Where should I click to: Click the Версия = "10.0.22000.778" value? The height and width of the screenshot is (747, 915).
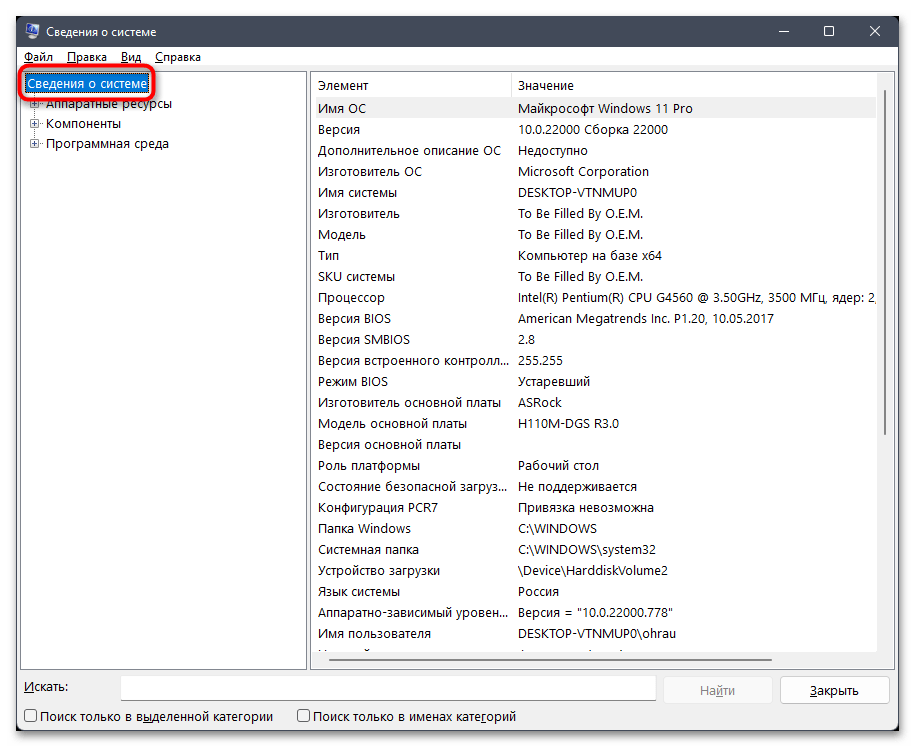(x=595, y=613)
